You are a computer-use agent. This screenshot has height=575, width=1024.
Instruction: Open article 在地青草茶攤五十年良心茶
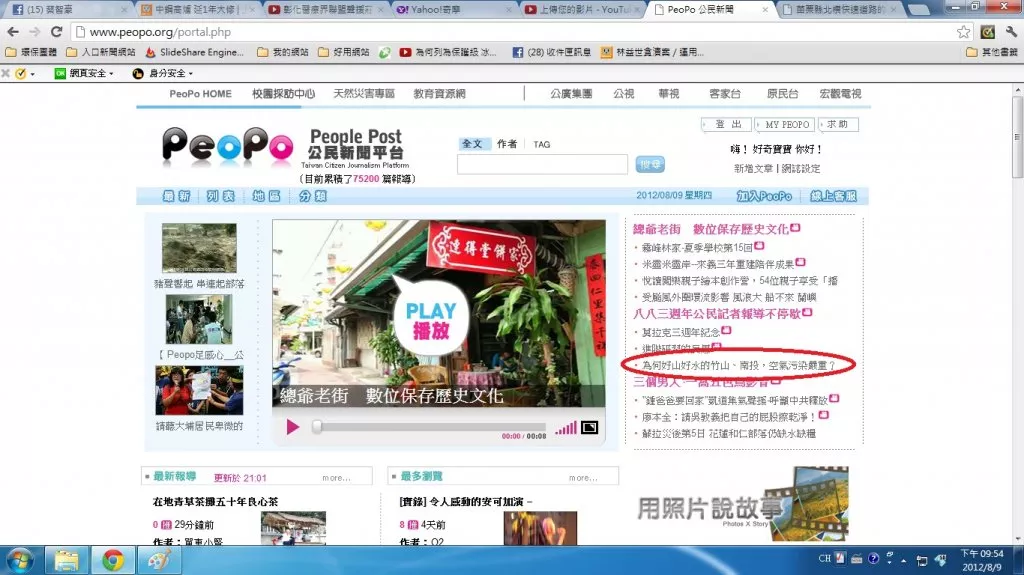click(215, 502)
